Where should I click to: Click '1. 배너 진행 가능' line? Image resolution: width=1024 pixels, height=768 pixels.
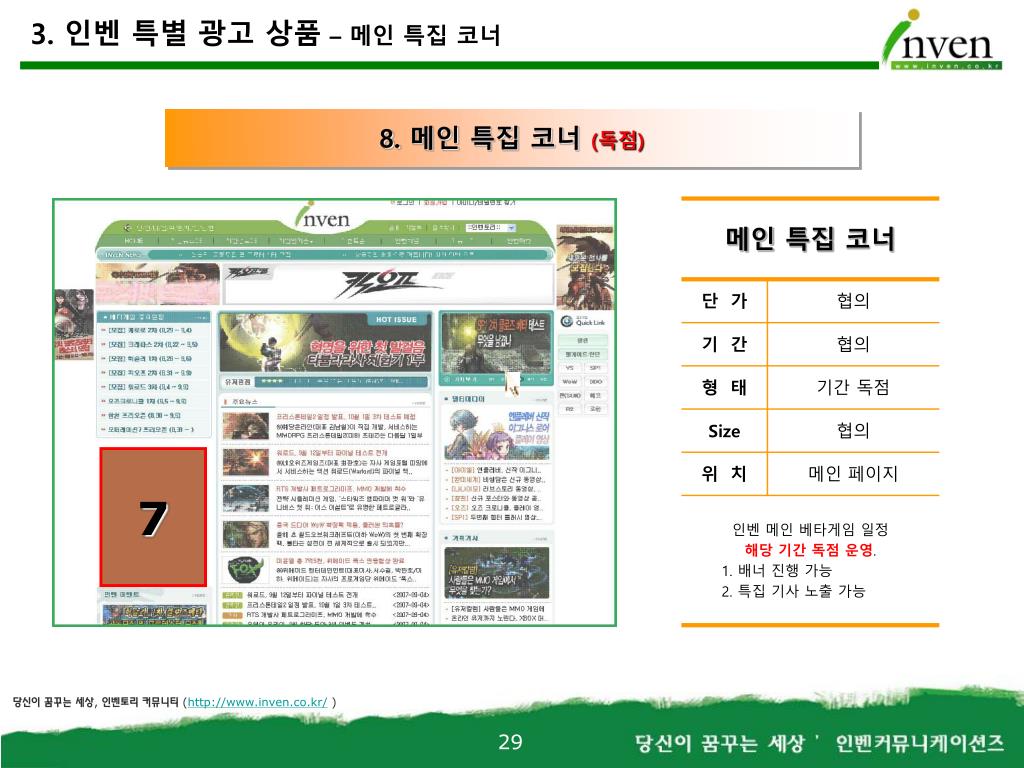(x=777, y=571)
